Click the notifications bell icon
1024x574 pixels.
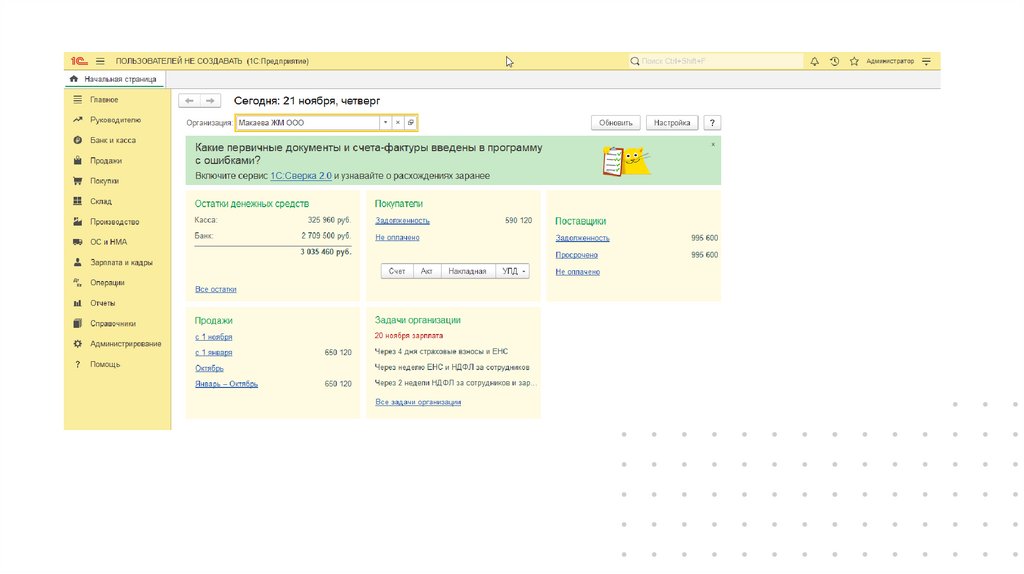[x=814, y=61]
